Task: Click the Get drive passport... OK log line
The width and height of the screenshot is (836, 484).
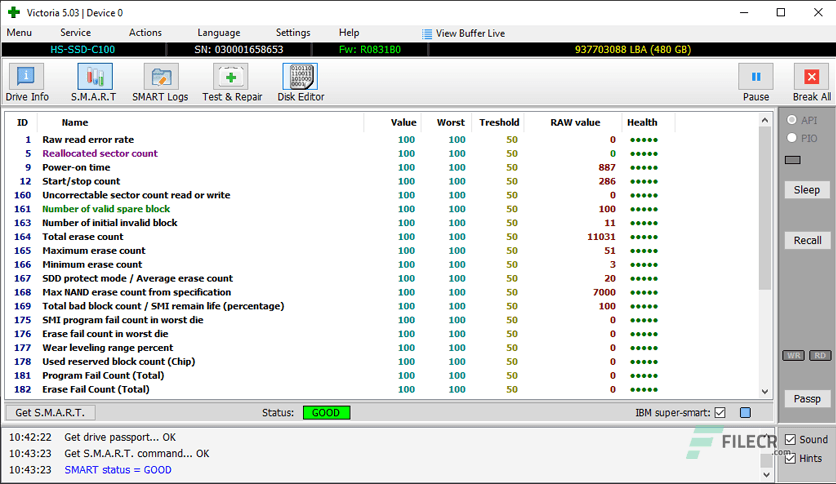Action: (120, 437)
